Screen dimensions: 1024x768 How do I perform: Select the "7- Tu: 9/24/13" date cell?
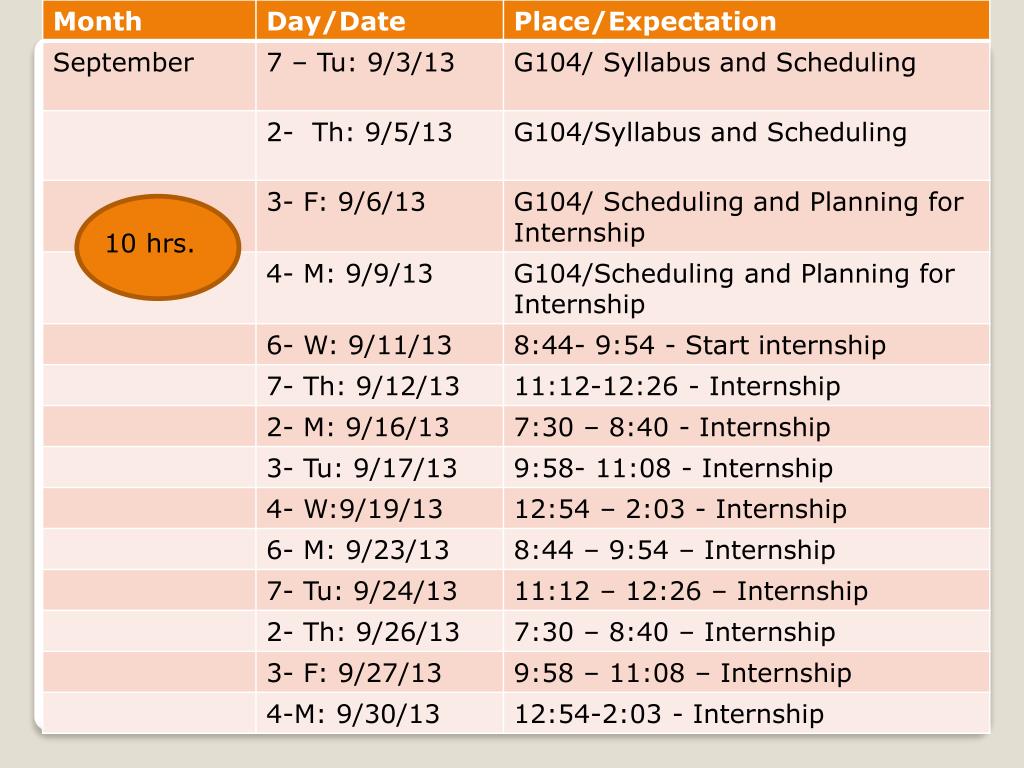[x=362, y=592]
